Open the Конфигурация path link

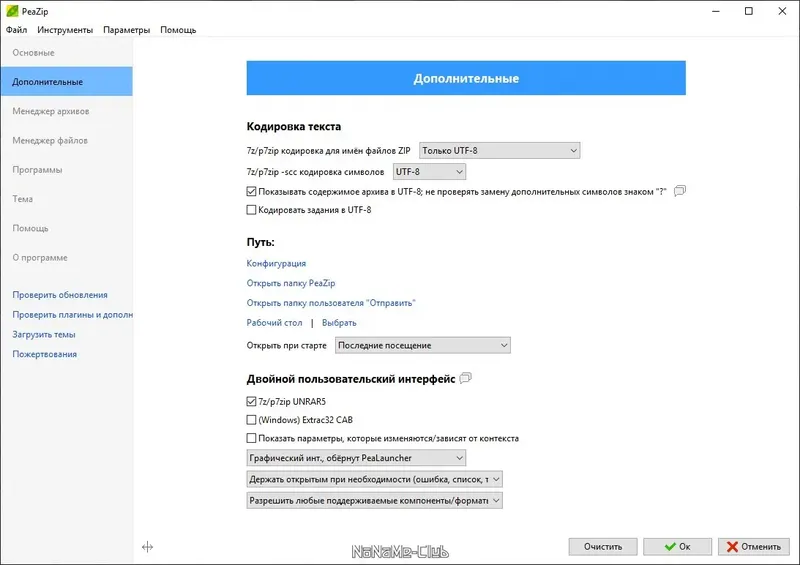(276, 263)
